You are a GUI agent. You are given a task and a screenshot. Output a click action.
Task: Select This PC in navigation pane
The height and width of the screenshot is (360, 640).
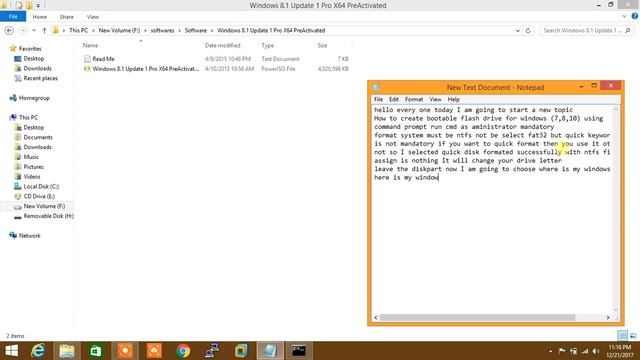tap(28, 118)
